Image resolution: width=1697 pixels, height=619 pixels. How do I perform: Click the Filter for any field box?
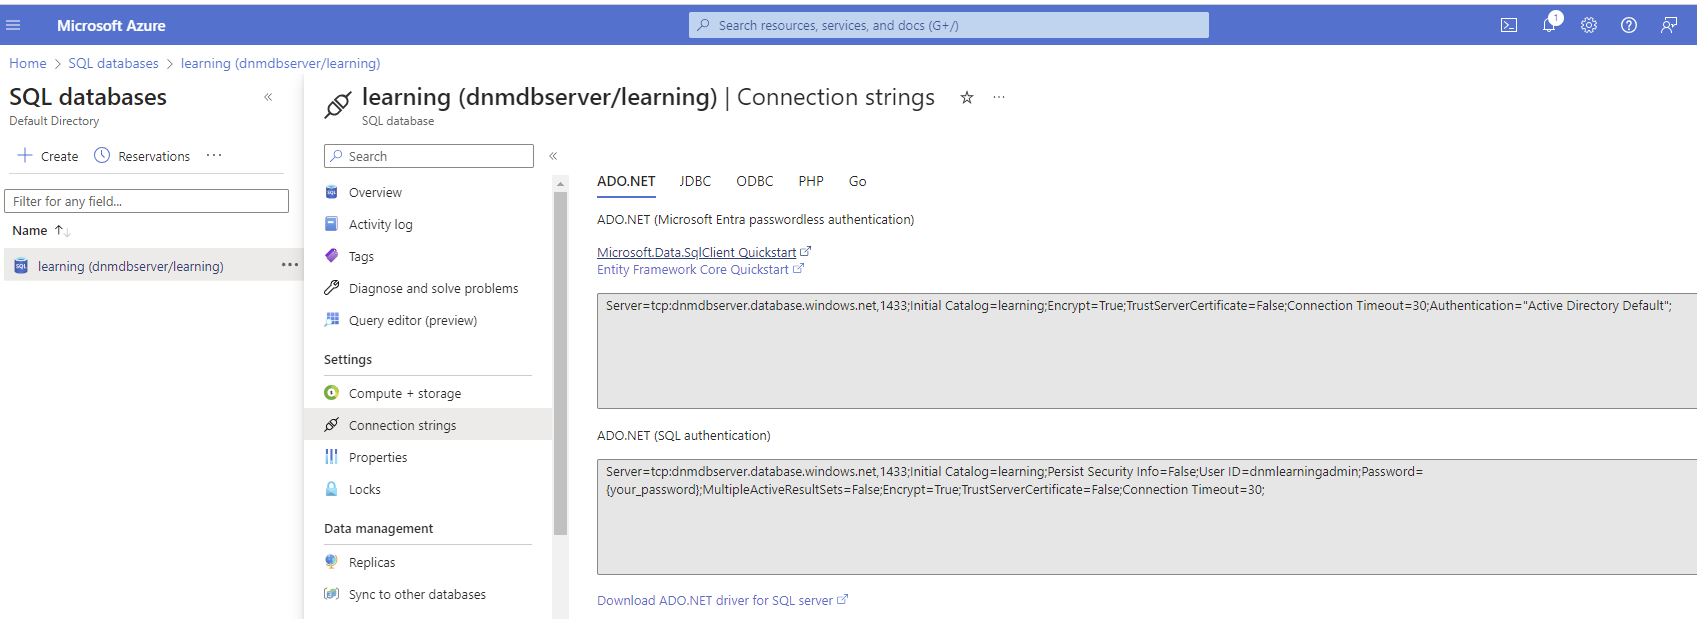[x=147, y=201]
